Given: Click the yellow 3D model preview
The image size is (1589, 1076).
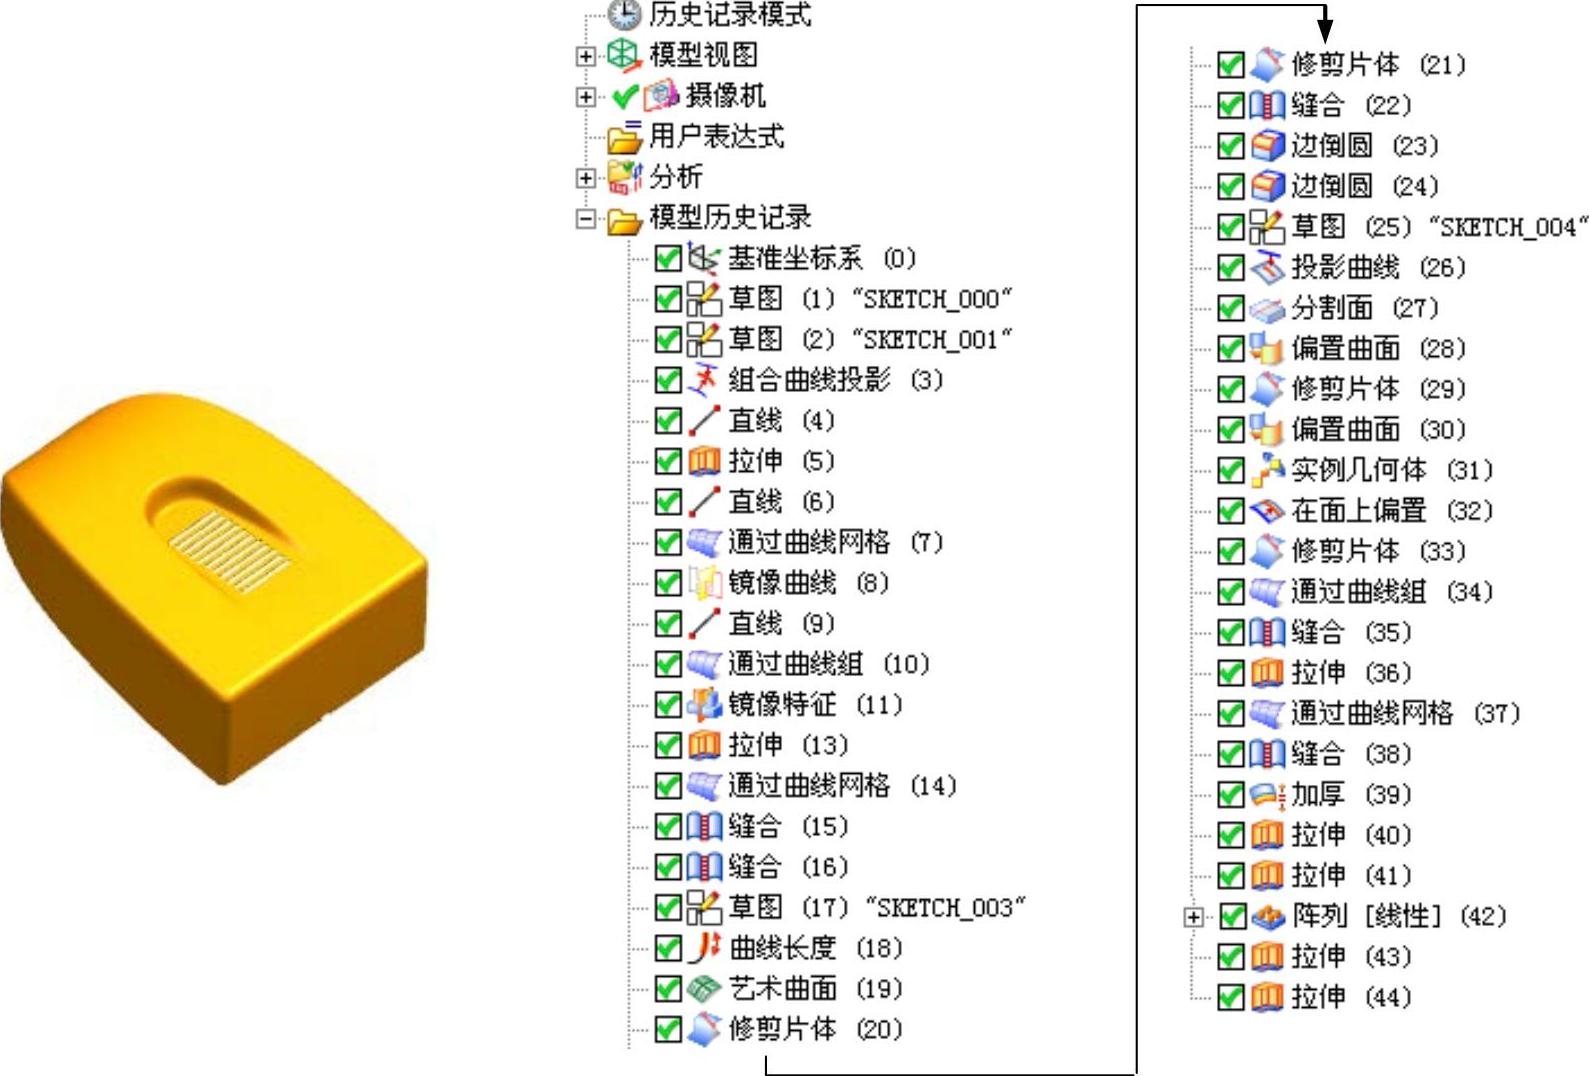Looking at the screenshot, I should [214, 588].
